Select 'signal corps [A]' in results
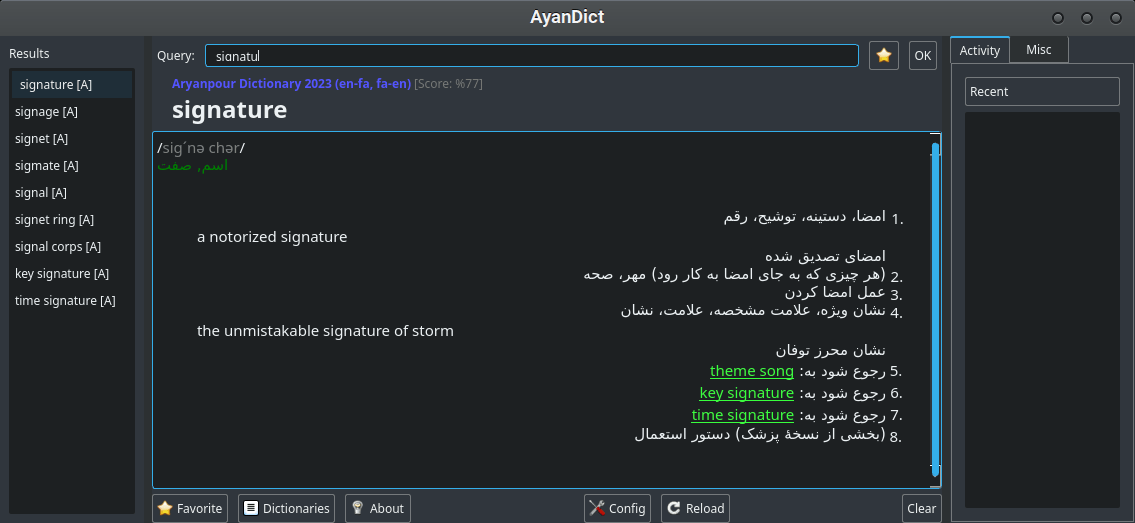The height and width of the screenshot is (523, 1135). (x=72, y=247)
